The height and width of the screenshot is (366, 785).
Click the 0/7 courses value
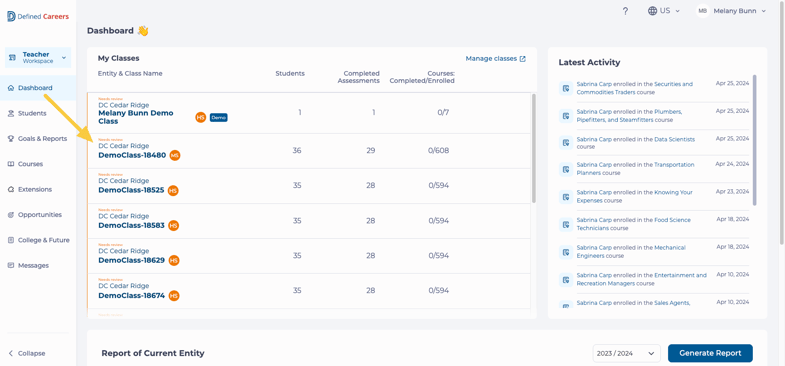click(443, 113)
